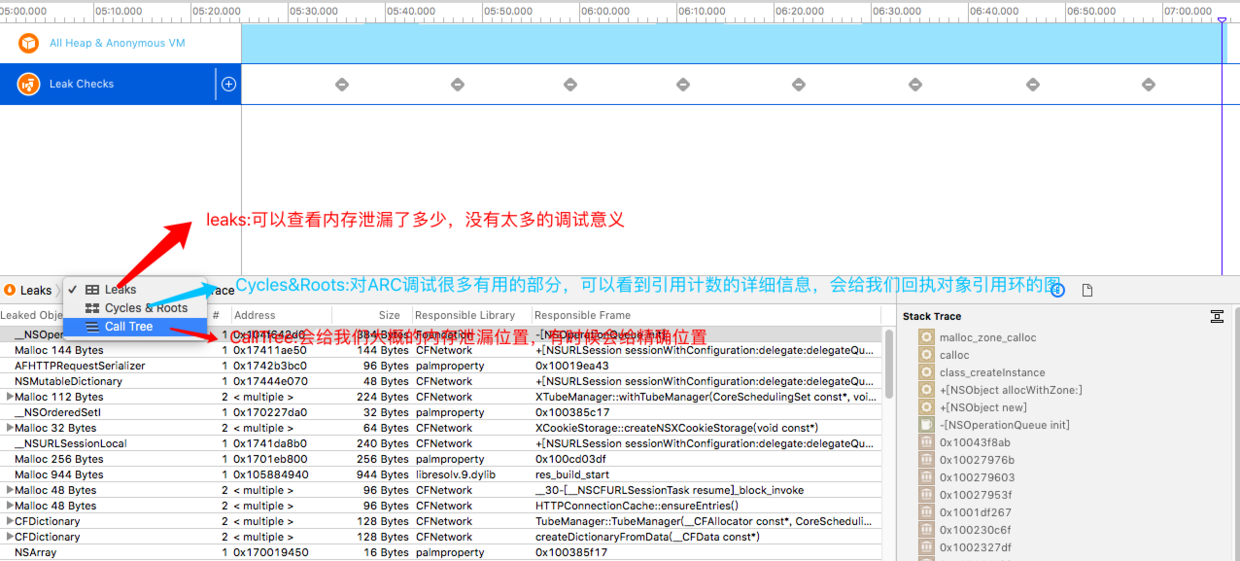This screenshot has width=1240, height=561.
Task: Click icon beside +[NSObject allocWithZone:] frame
Action: pos(926,390)
